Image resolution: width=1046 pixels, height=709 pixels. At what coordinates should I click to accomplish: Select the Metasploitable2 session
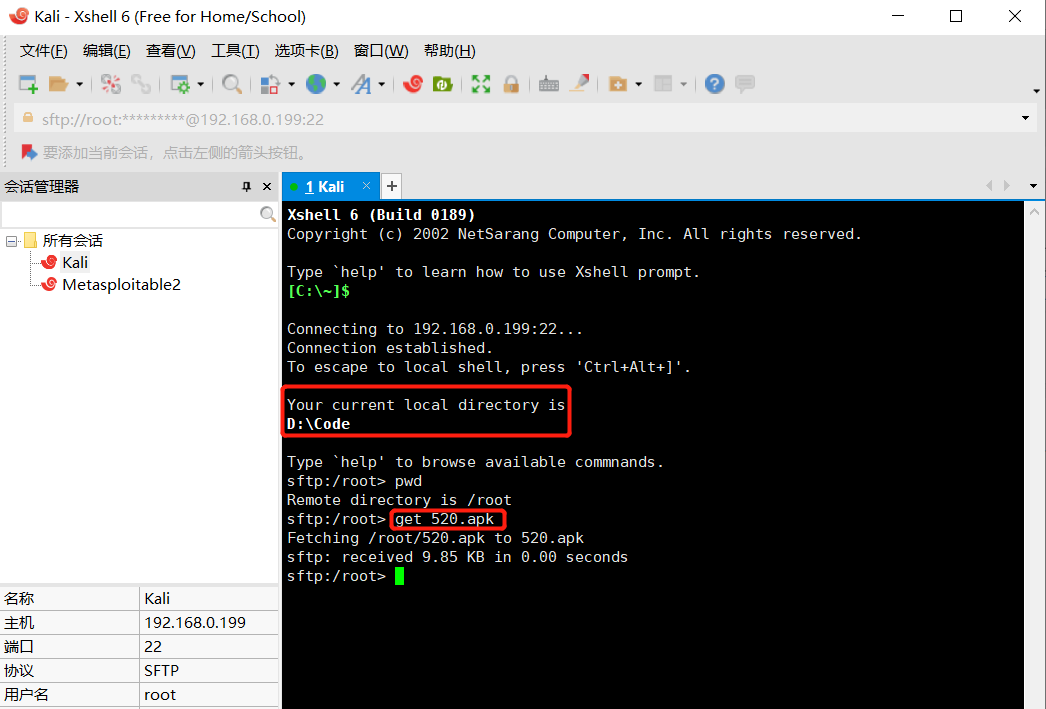point(121,285)
